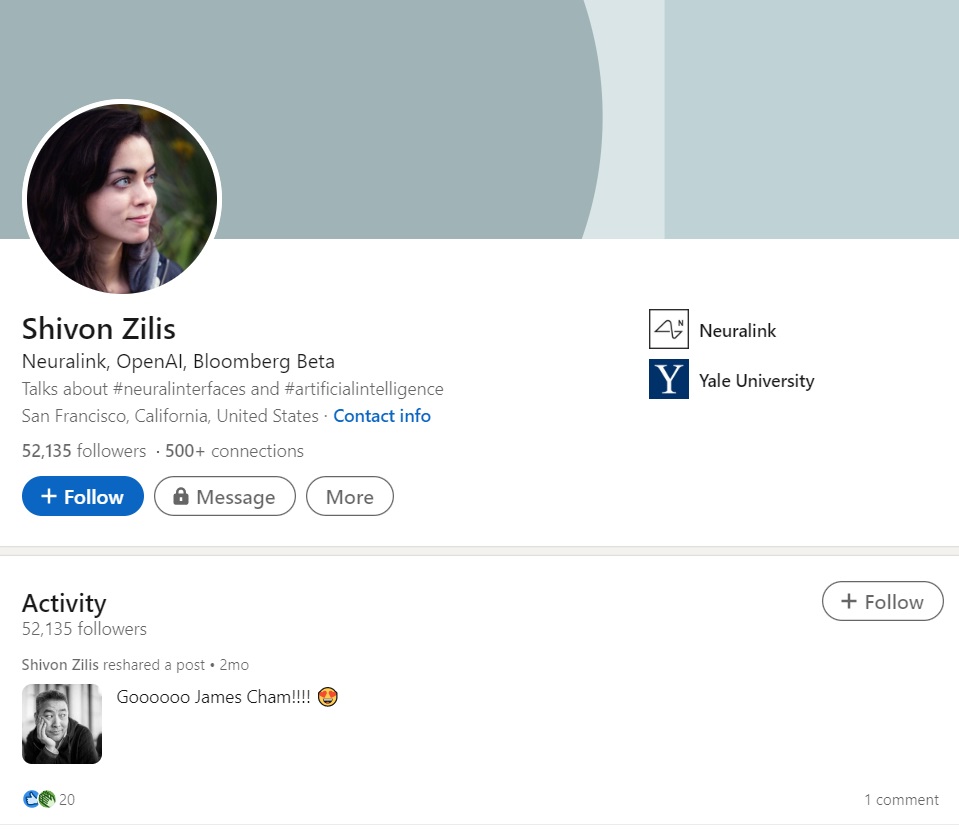This screenshot has width=959, height=829.
Task: Click Shivon Zilis's profile photo
Action: coord(120,198)
